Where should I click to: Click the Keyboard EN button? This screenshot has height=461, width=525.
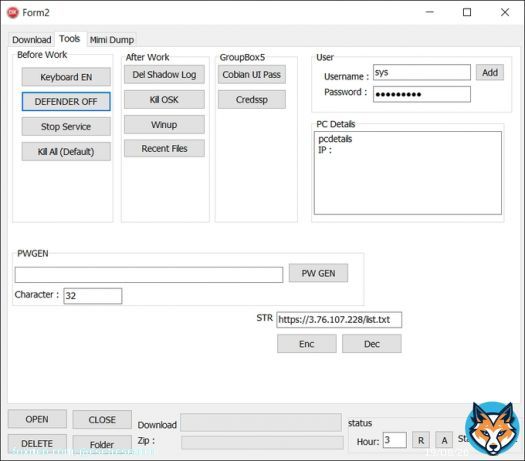[66, 77]
